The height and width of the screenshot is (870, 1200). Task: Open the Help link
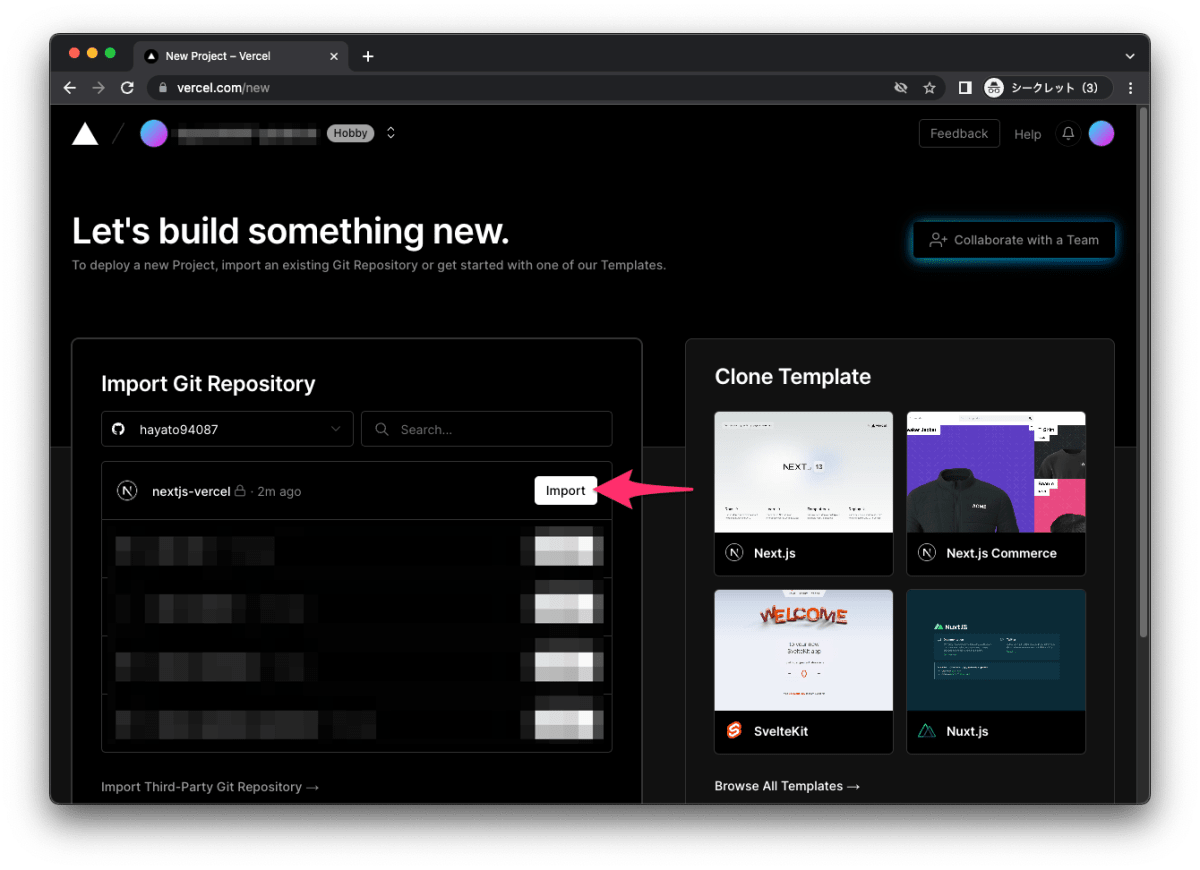click(x=1028, y=134)
